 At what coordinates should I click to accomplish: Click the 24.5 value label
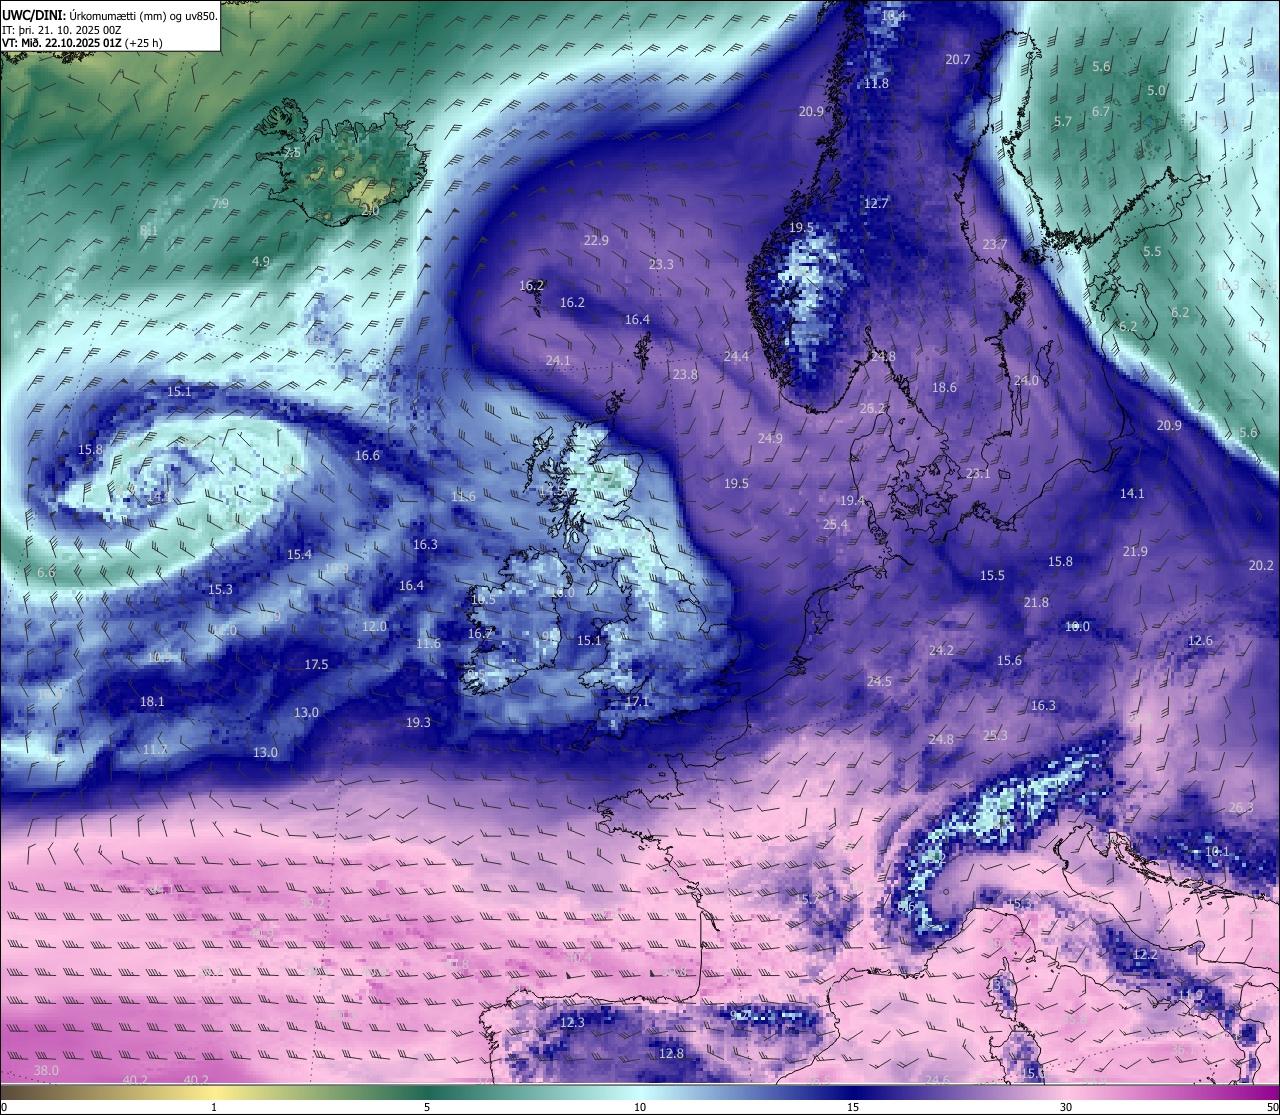[879, 682]
